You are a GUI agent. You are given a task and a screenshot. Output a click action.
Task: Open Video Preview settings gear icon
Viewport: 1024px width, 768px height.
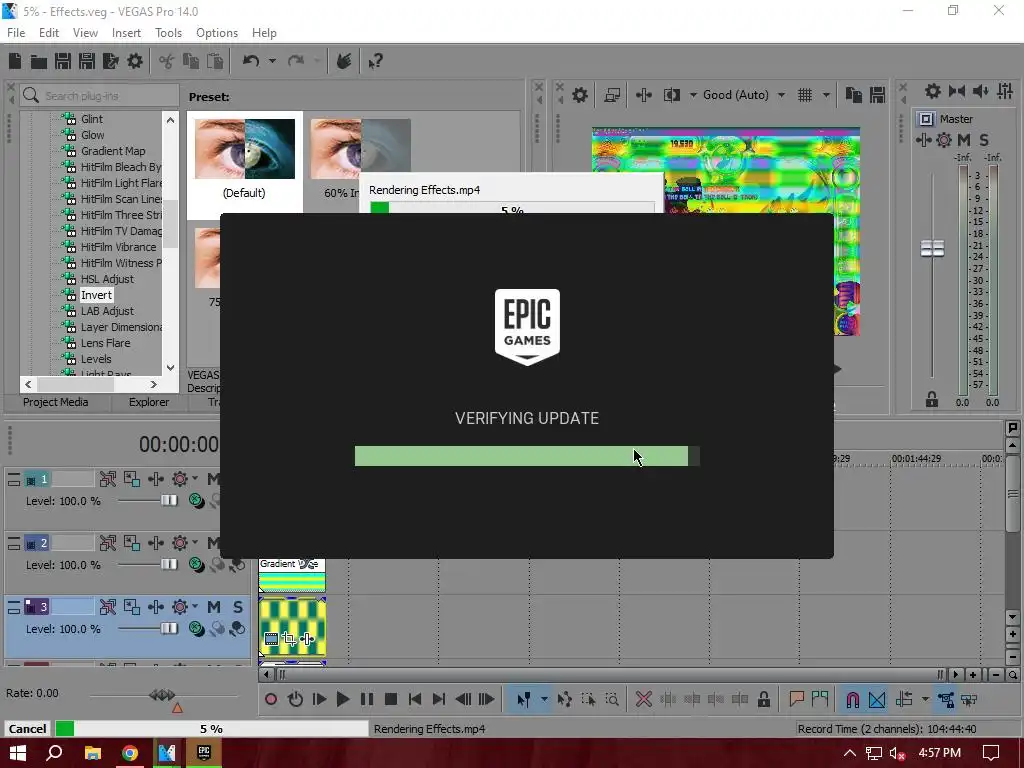579,95
